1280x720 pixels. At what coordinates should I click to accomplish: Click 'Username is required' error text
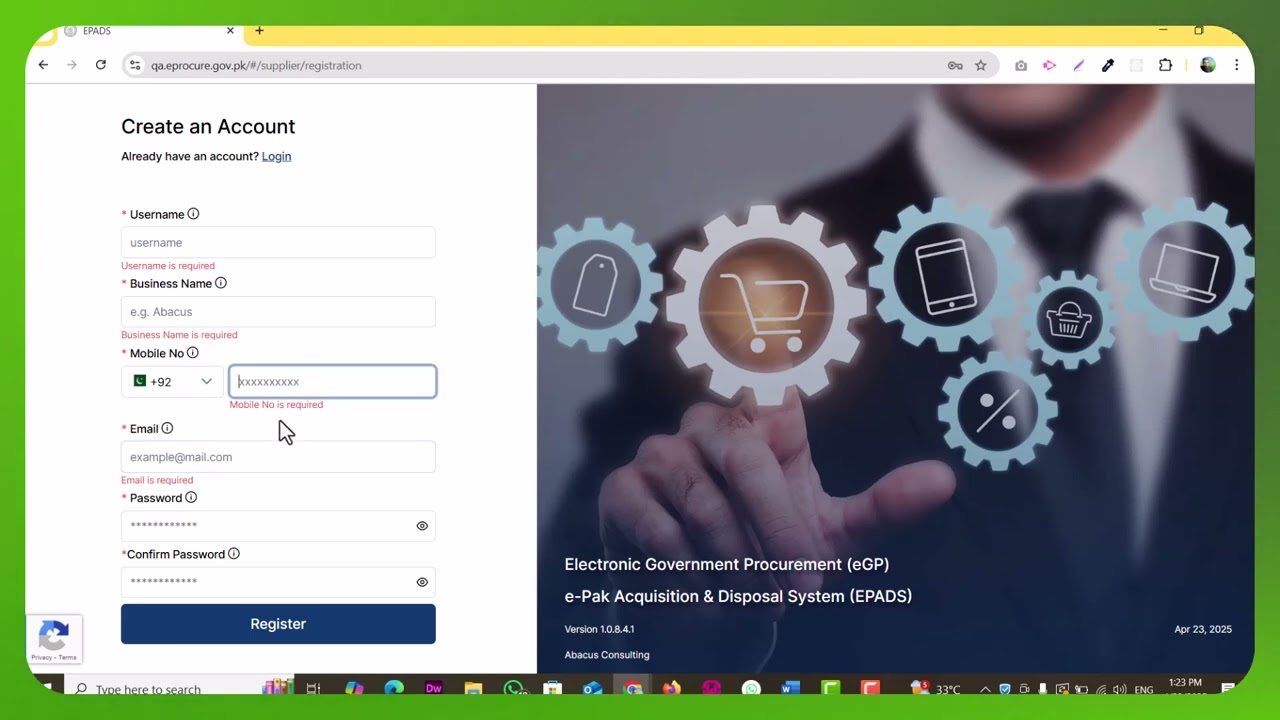pyautogui.click(x=168, y=266)
